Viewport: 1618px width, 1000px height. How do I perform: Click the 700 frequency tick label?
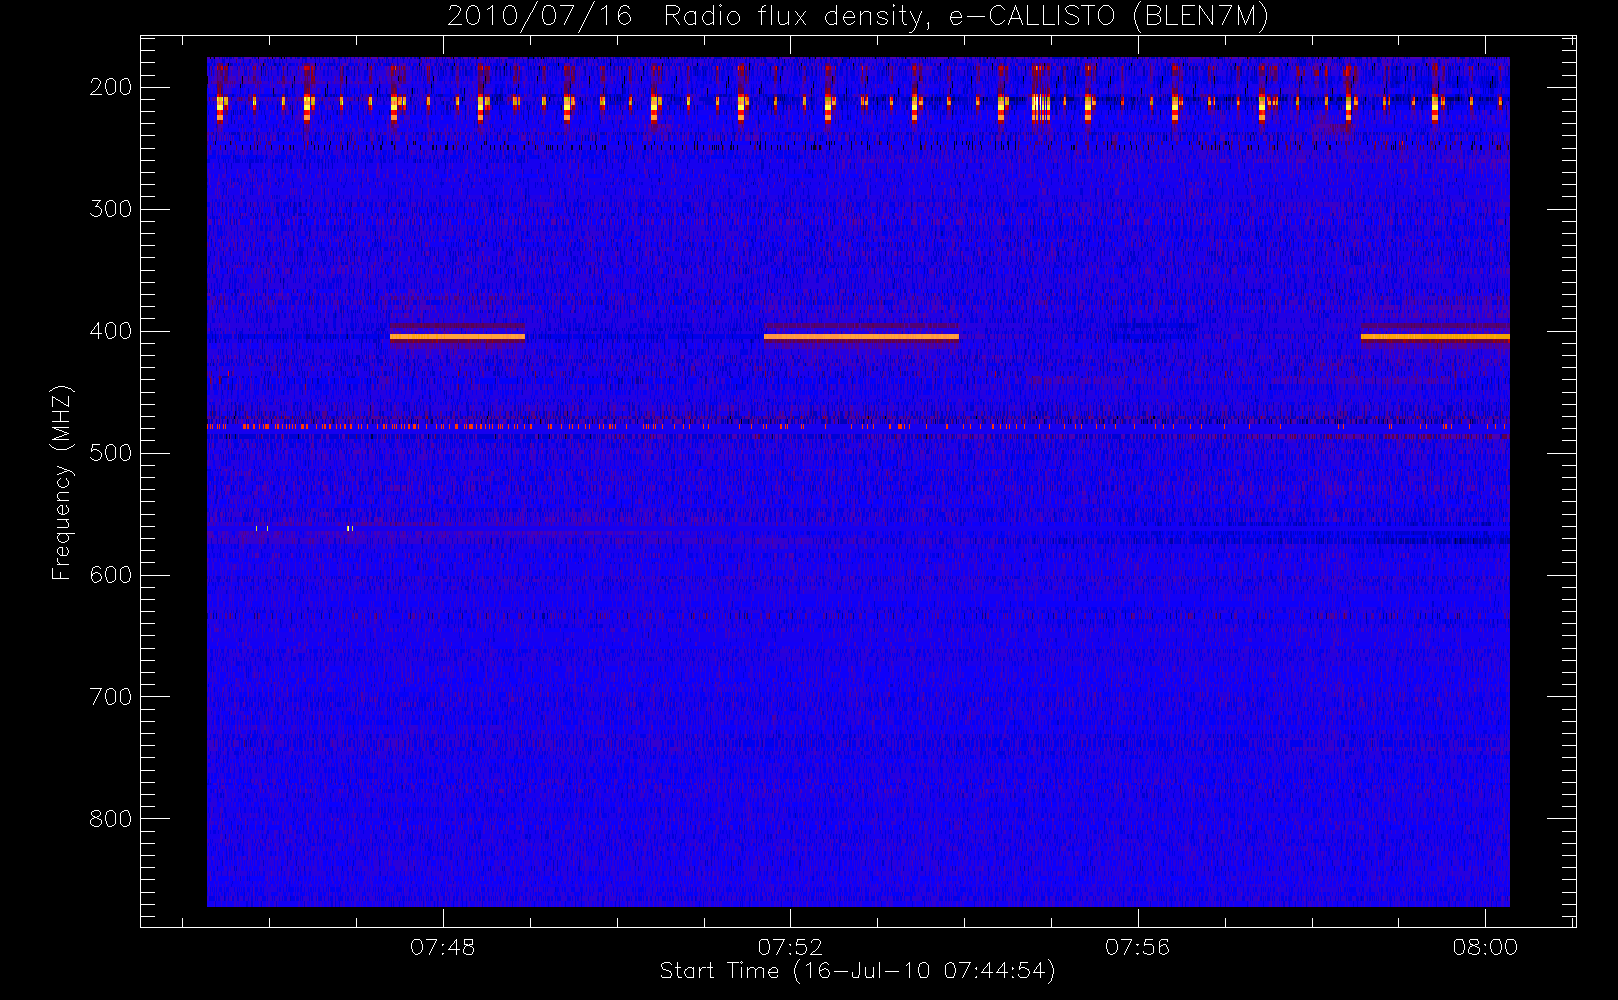click(x=111, y=697)
